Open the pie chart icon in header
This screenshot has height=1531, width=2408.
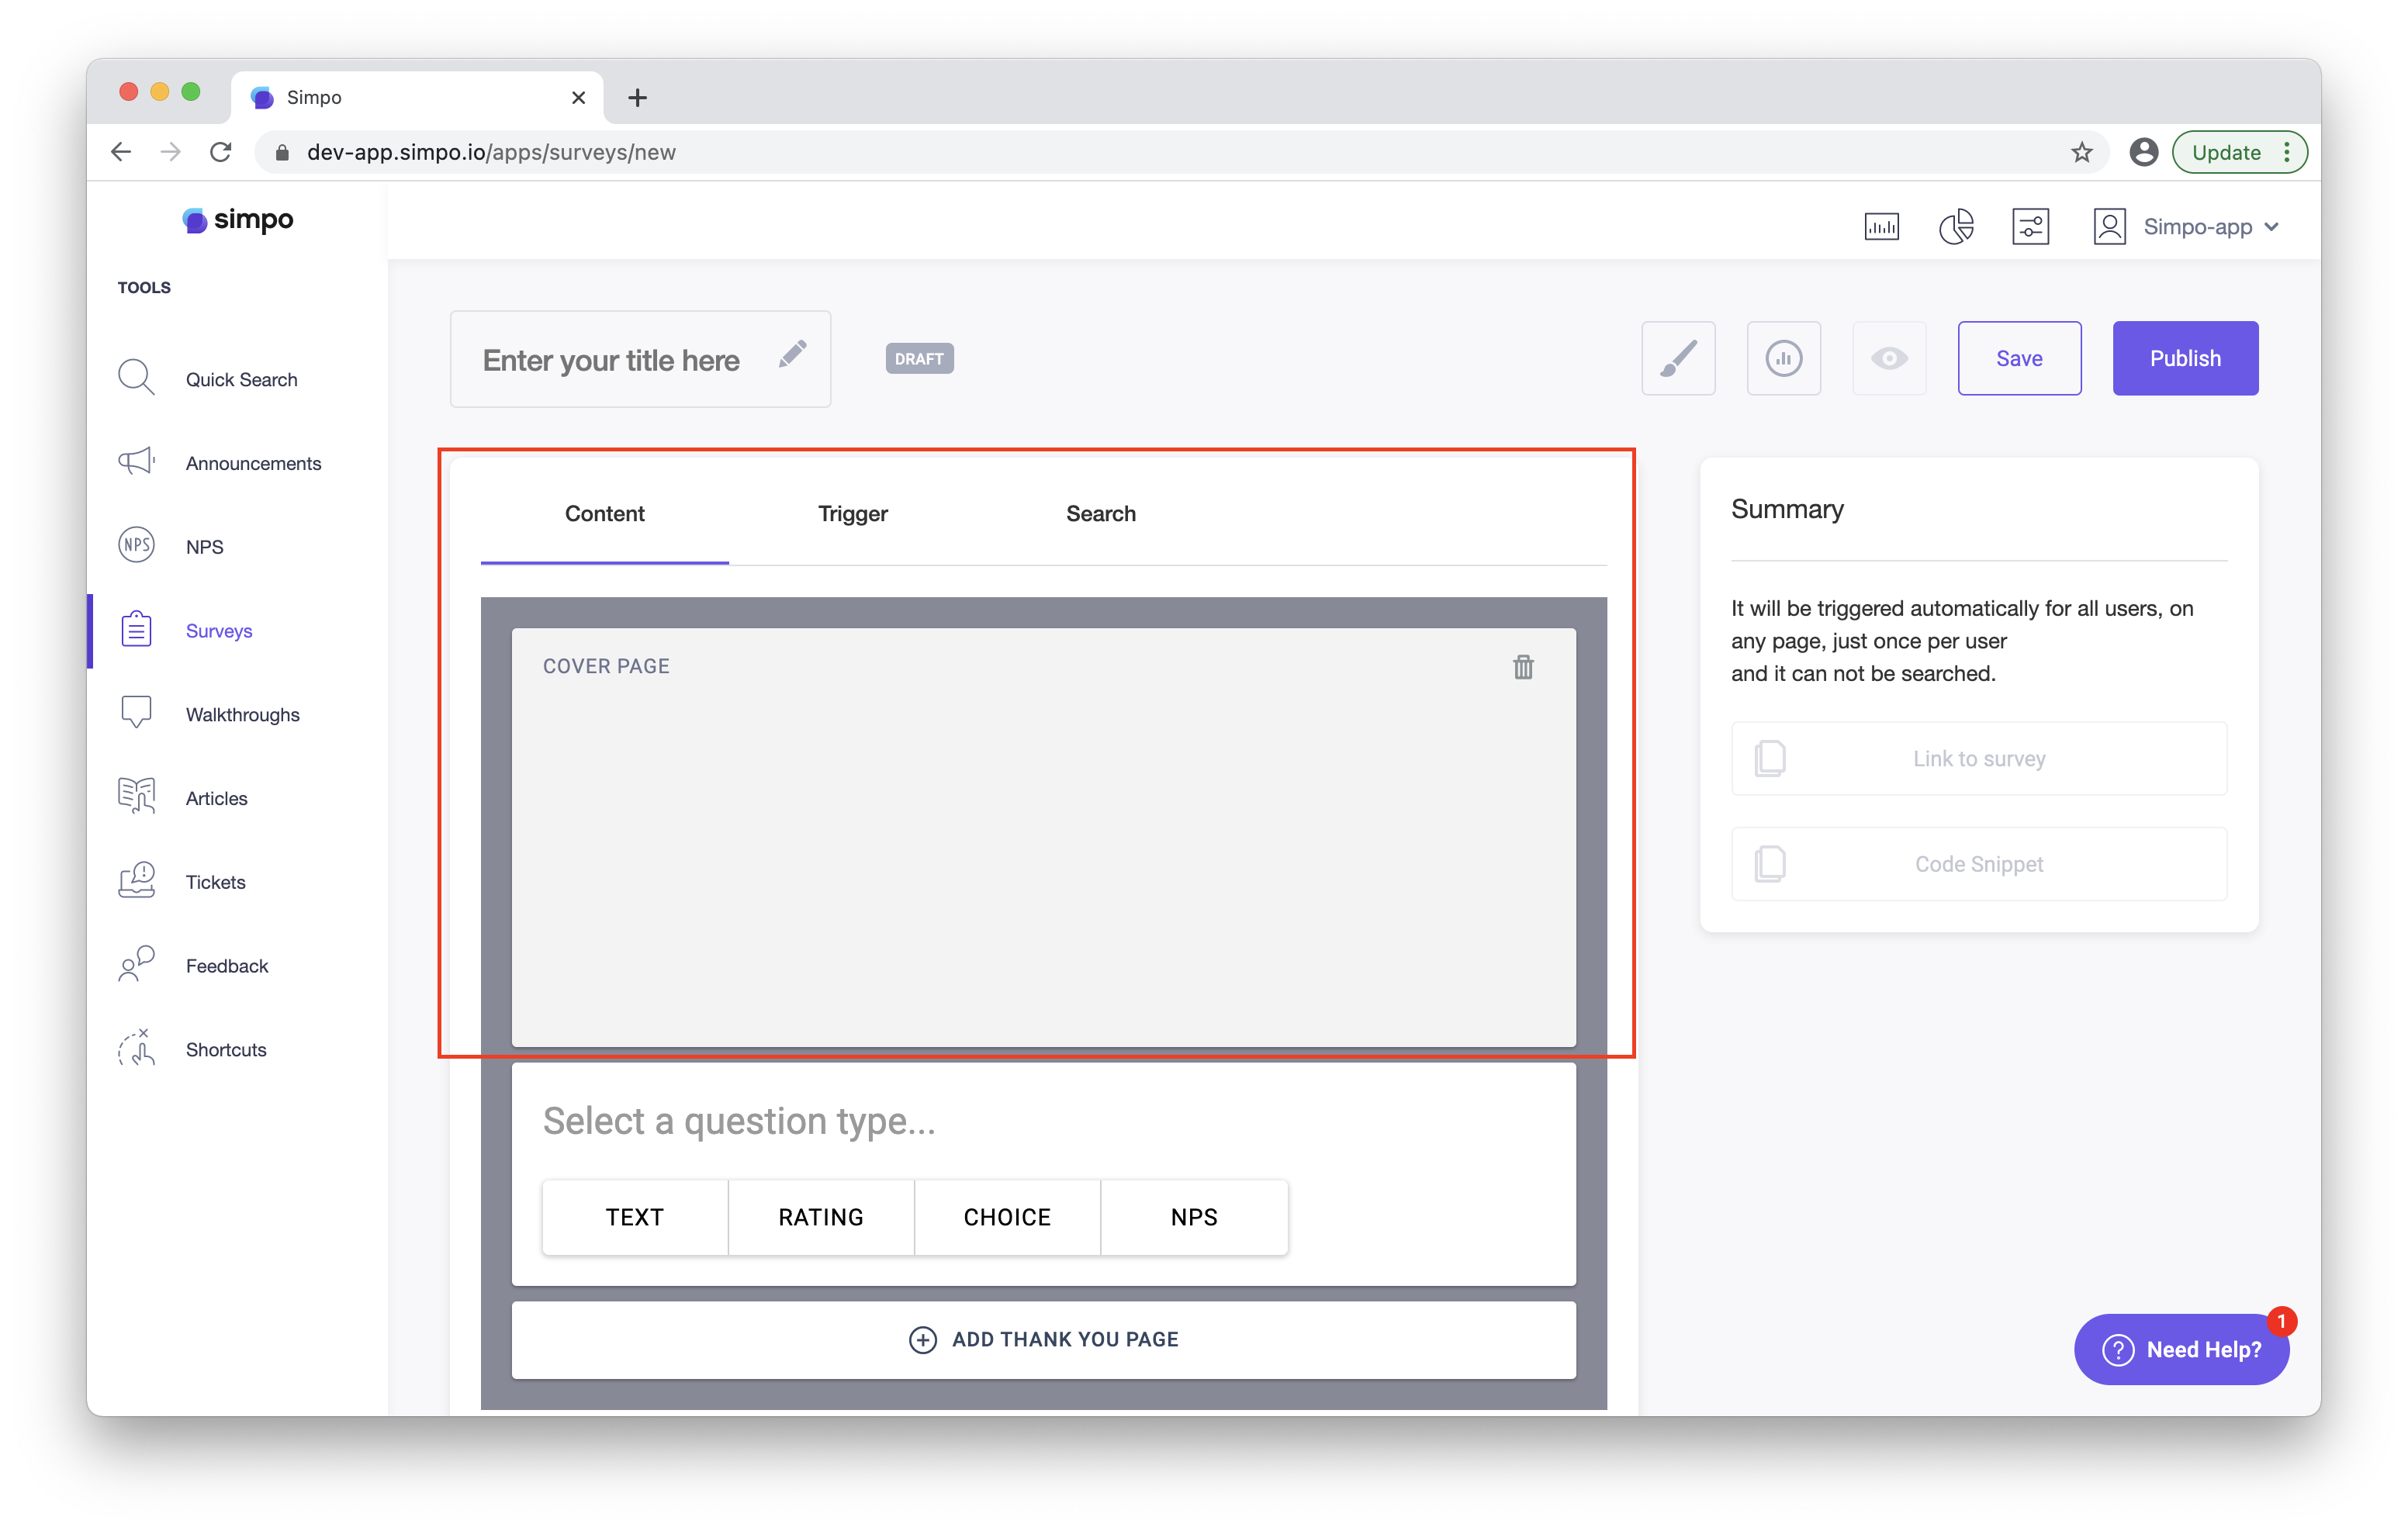tap(1956, 227)
